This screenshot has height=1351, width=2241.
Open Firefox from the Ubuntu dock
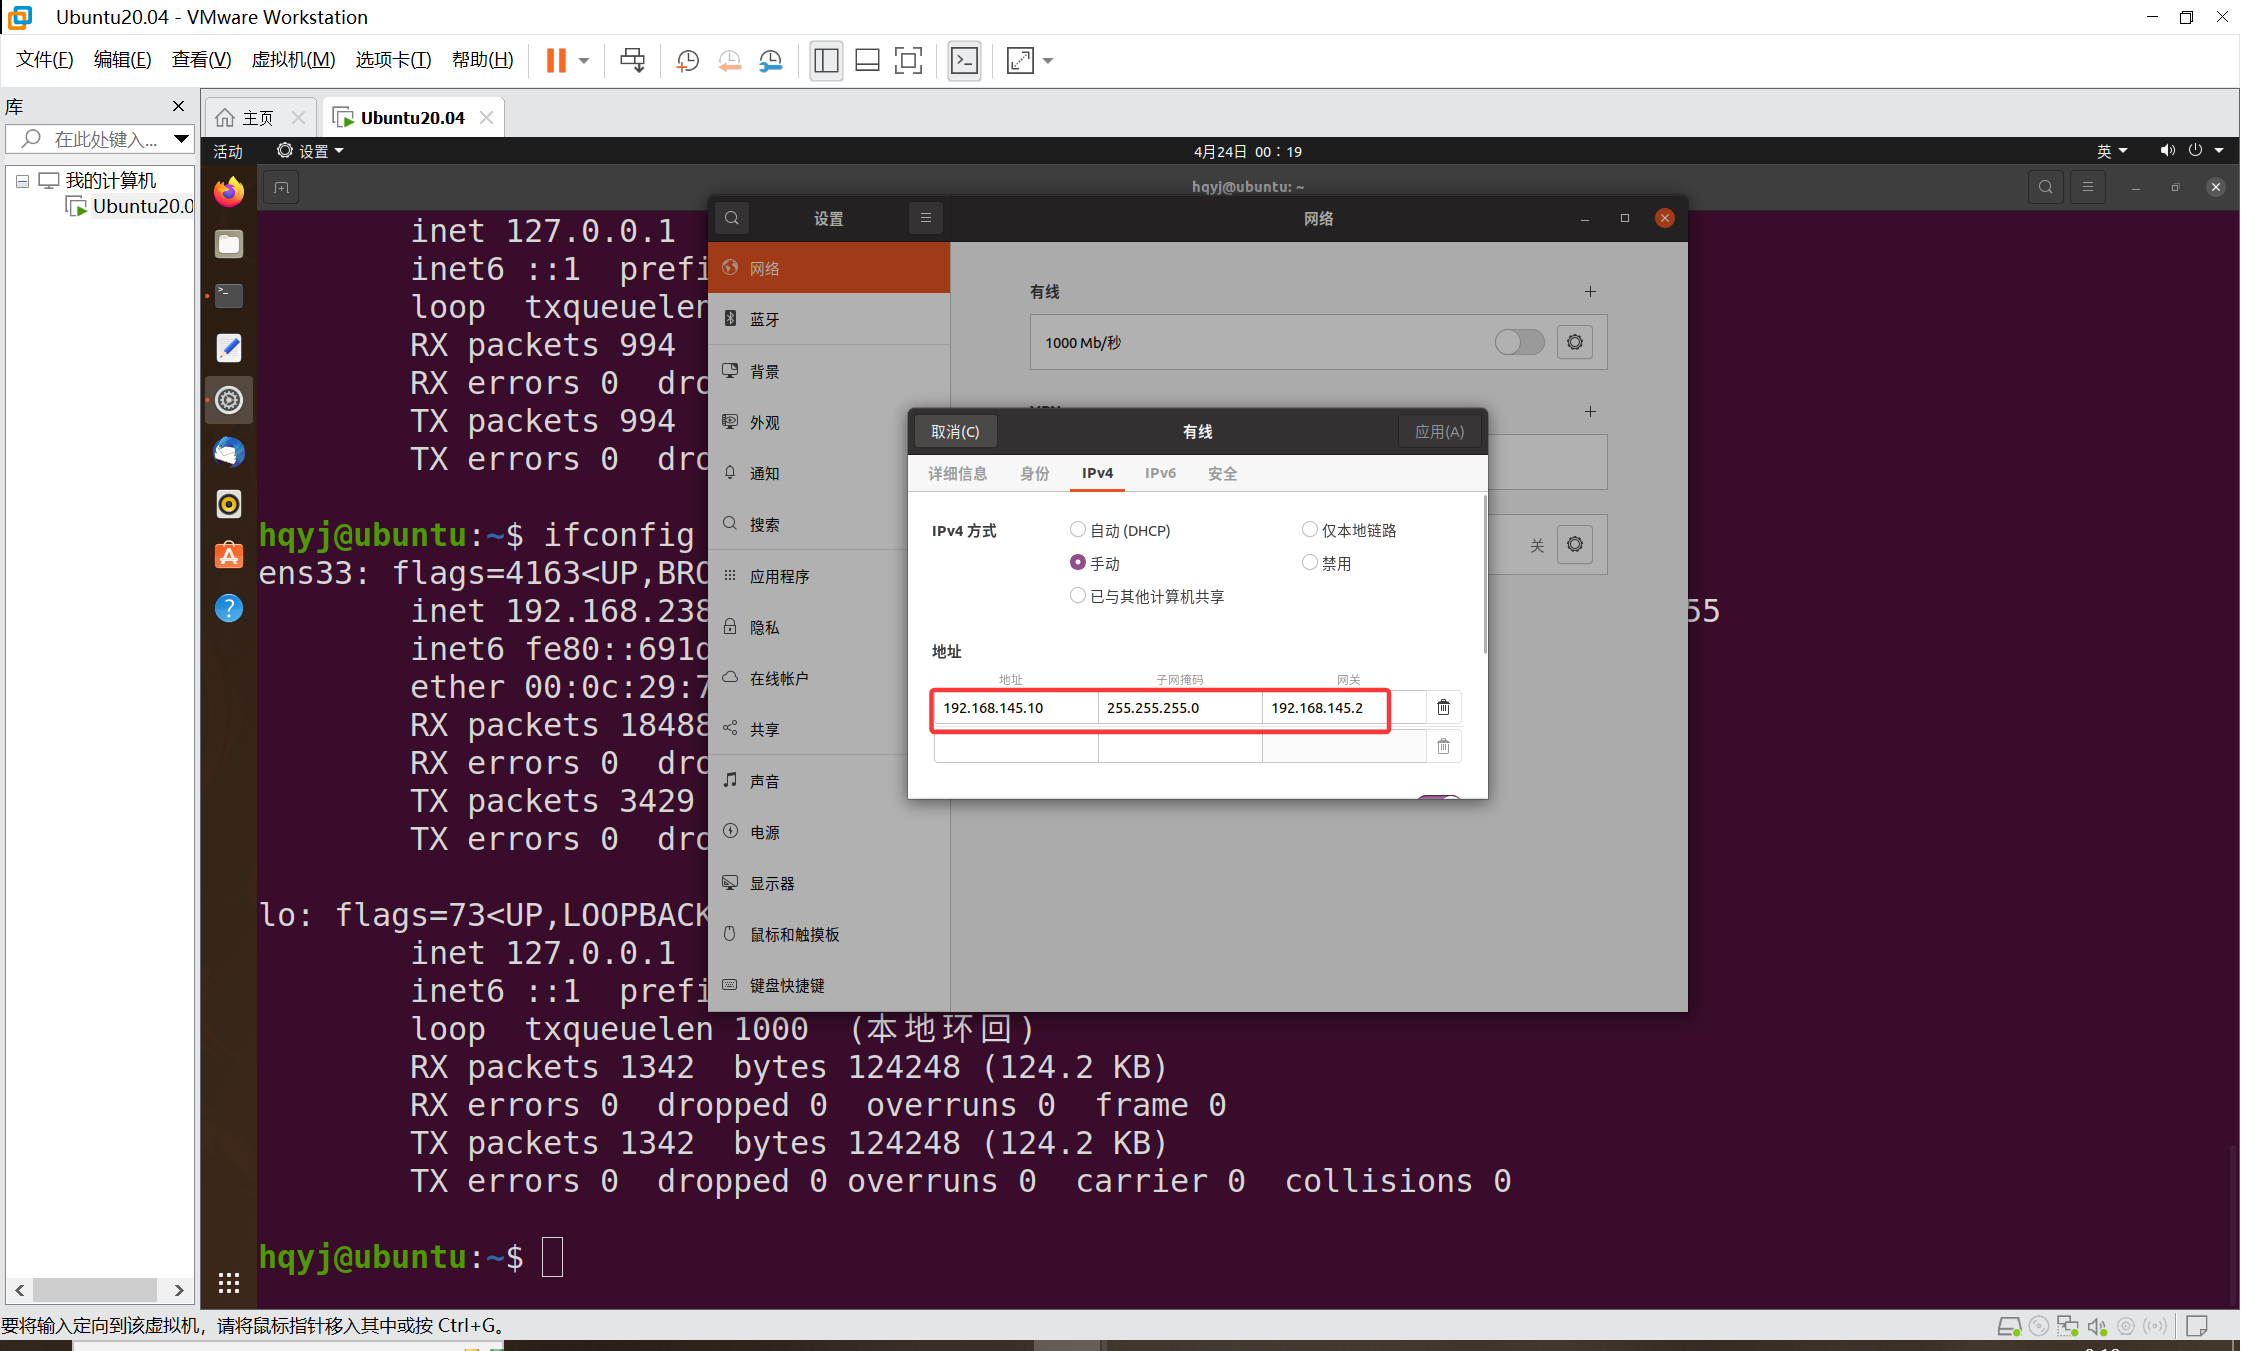(x=229, y=191)
